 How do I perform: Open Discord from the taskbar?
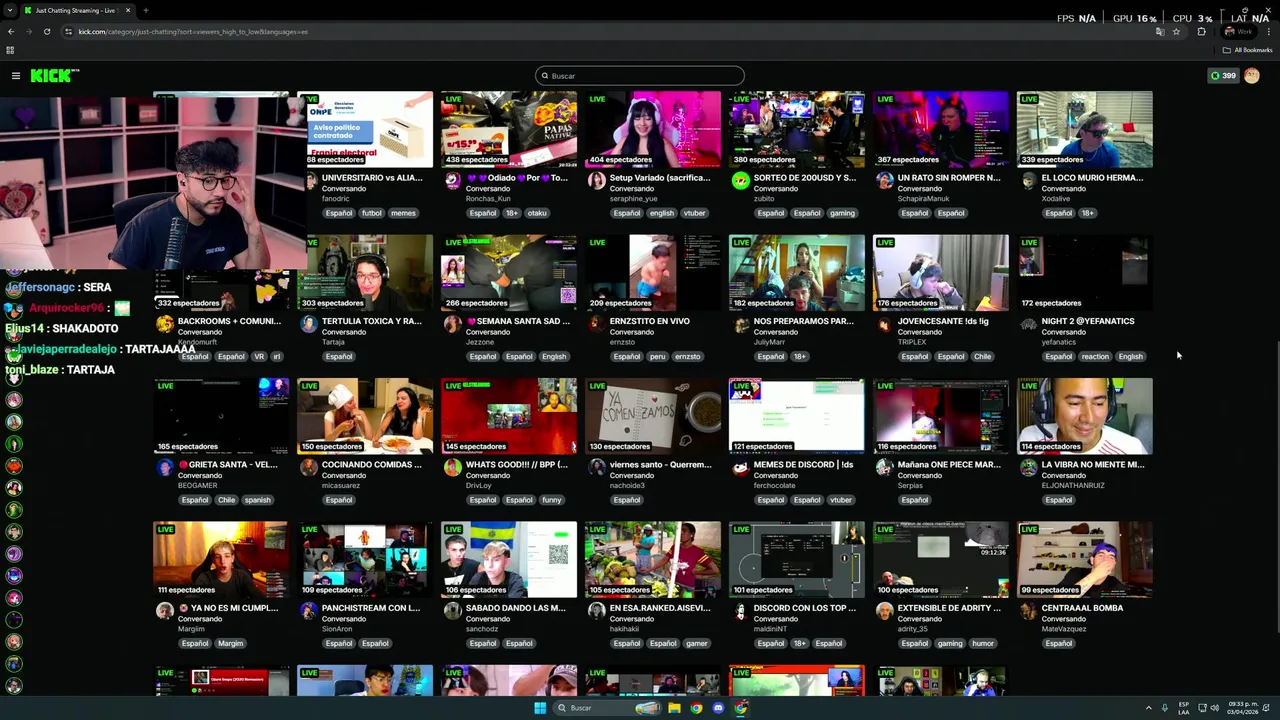point(718,708)
